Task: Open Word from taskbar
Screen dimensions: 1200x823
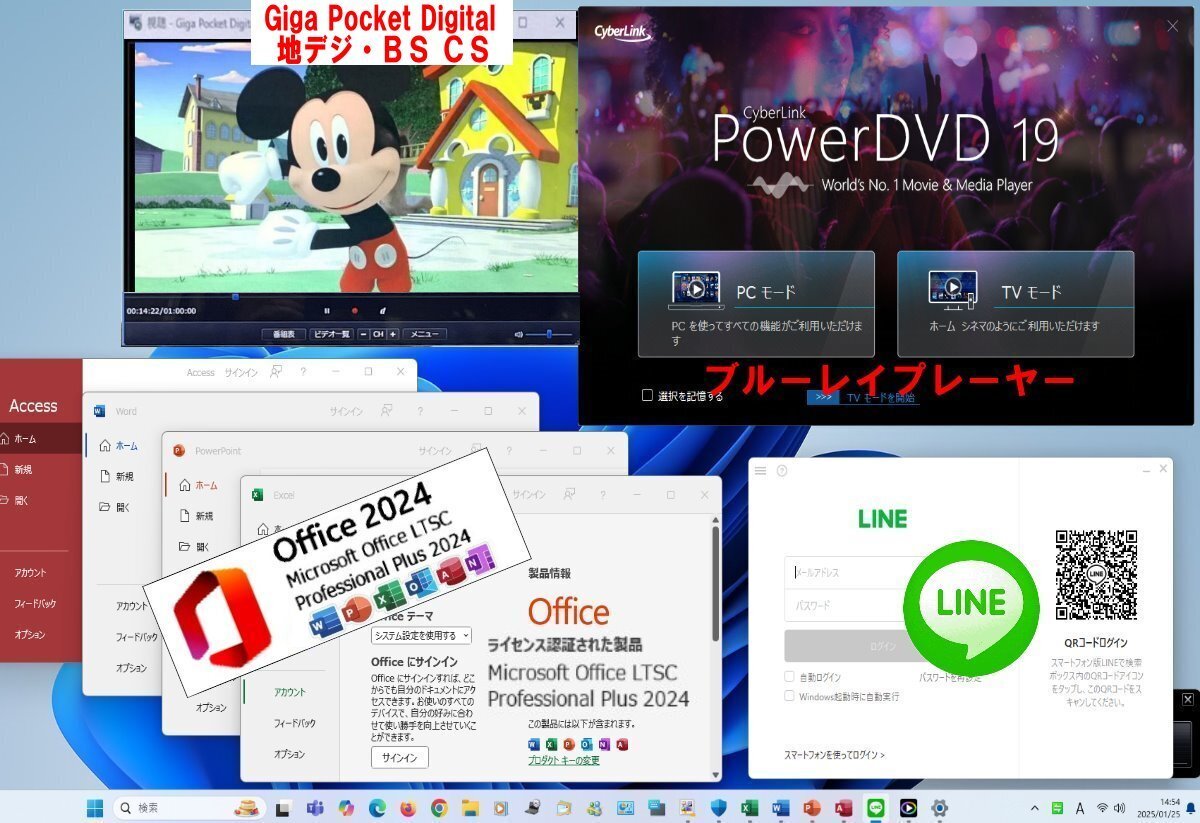Action: click(x=781, y=807)
